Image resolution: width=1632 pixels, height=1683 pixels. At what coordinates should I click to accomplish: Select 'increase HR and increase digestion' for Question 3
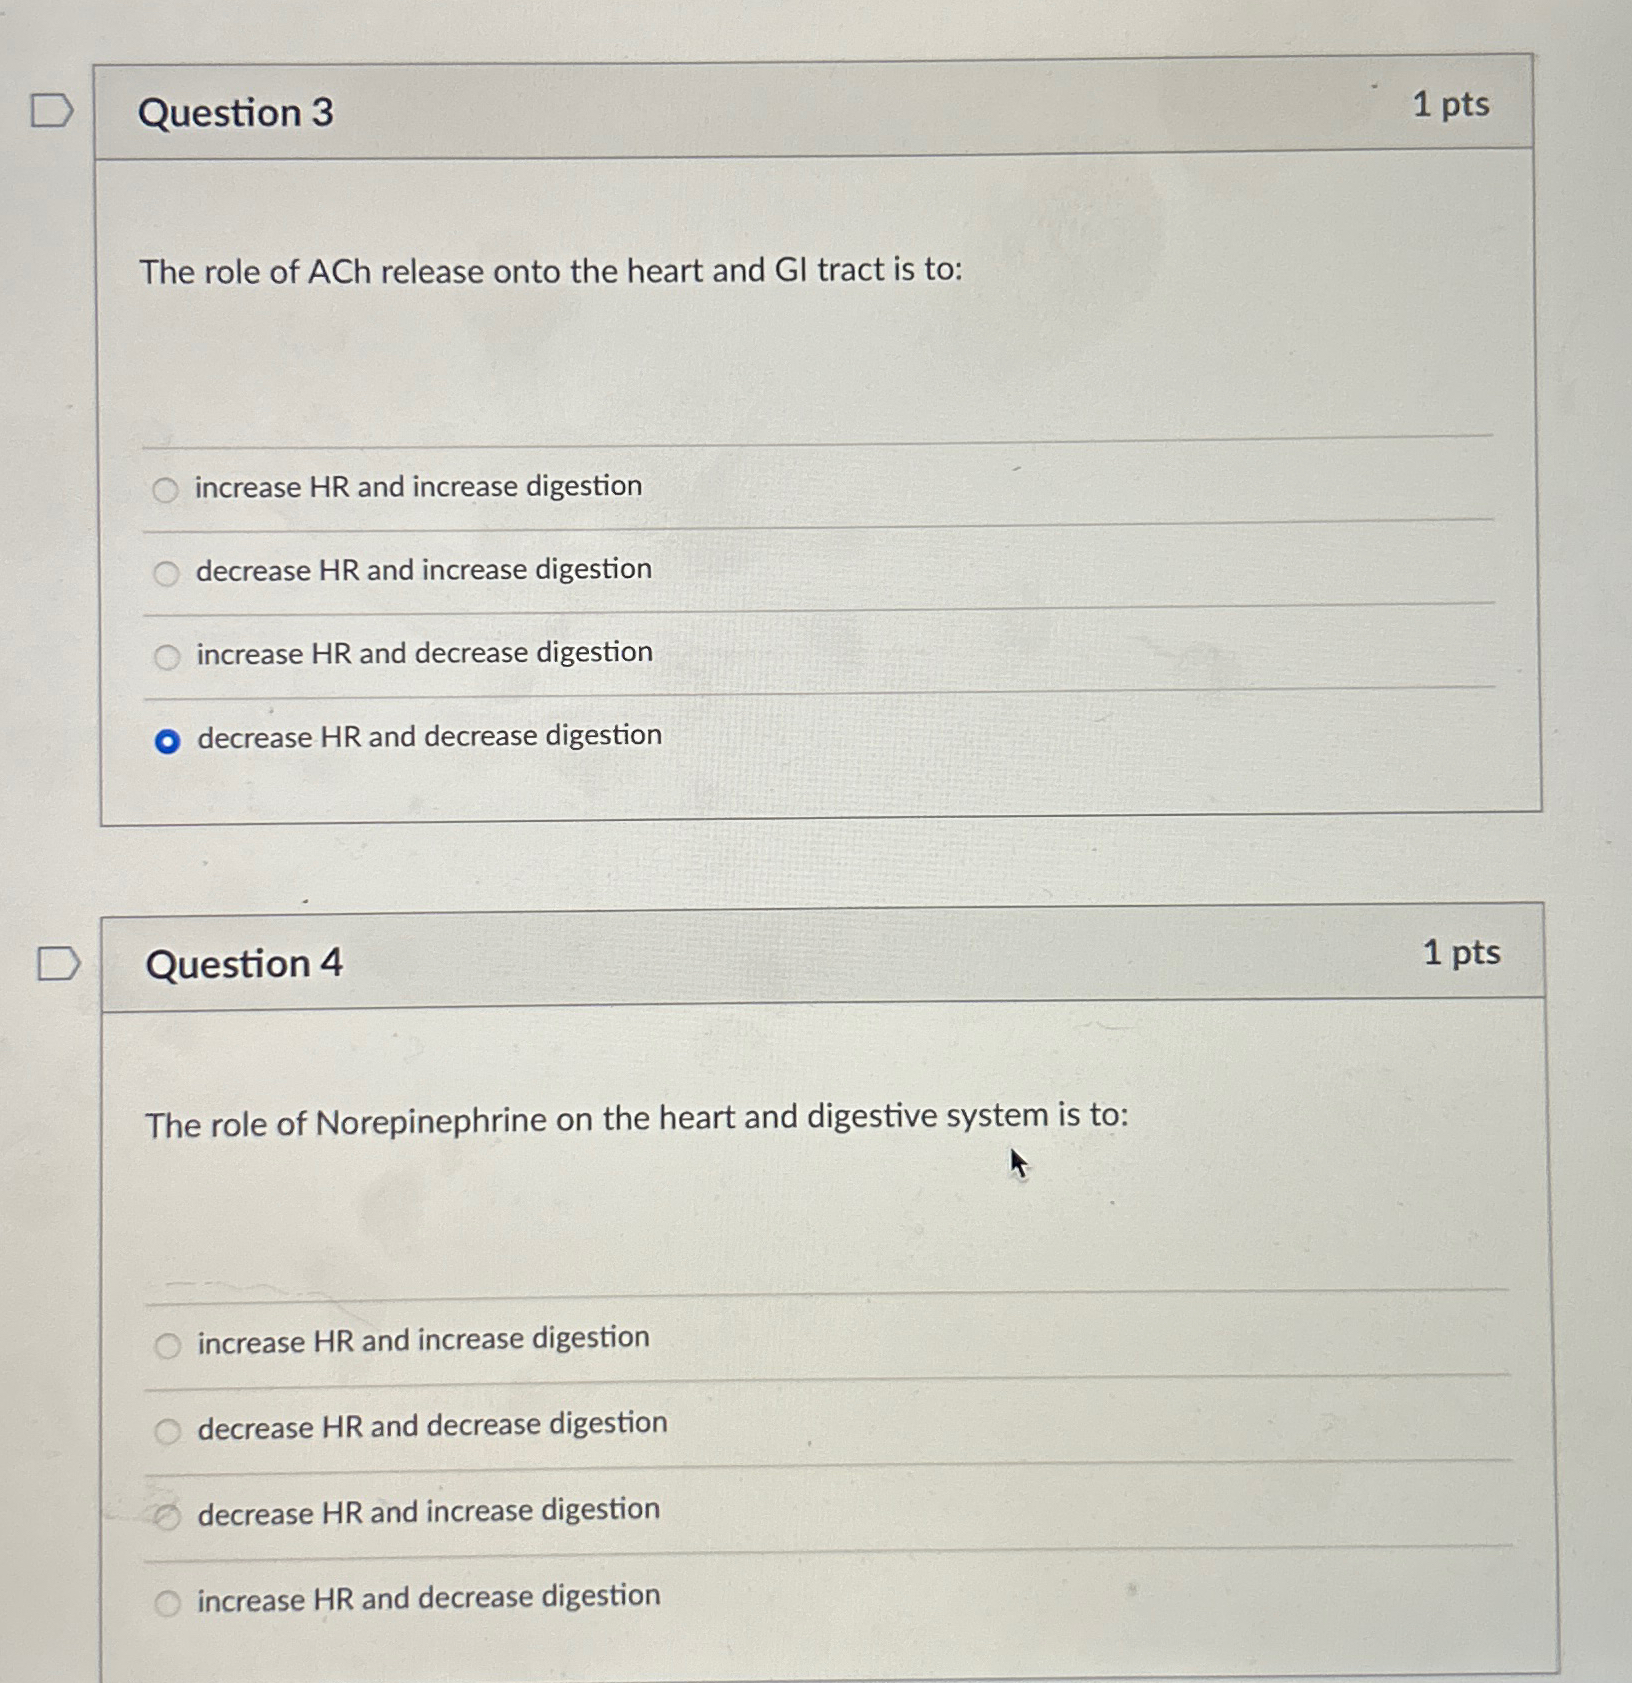pos(167,490)
